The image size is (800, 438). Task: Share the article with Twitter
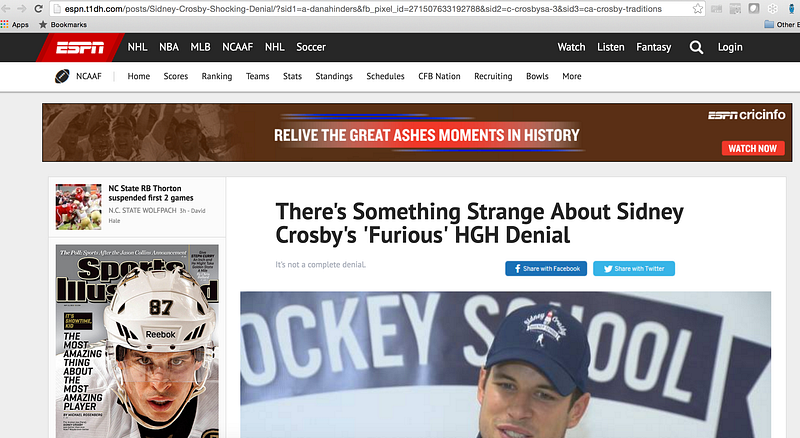(x=634, y=269)
